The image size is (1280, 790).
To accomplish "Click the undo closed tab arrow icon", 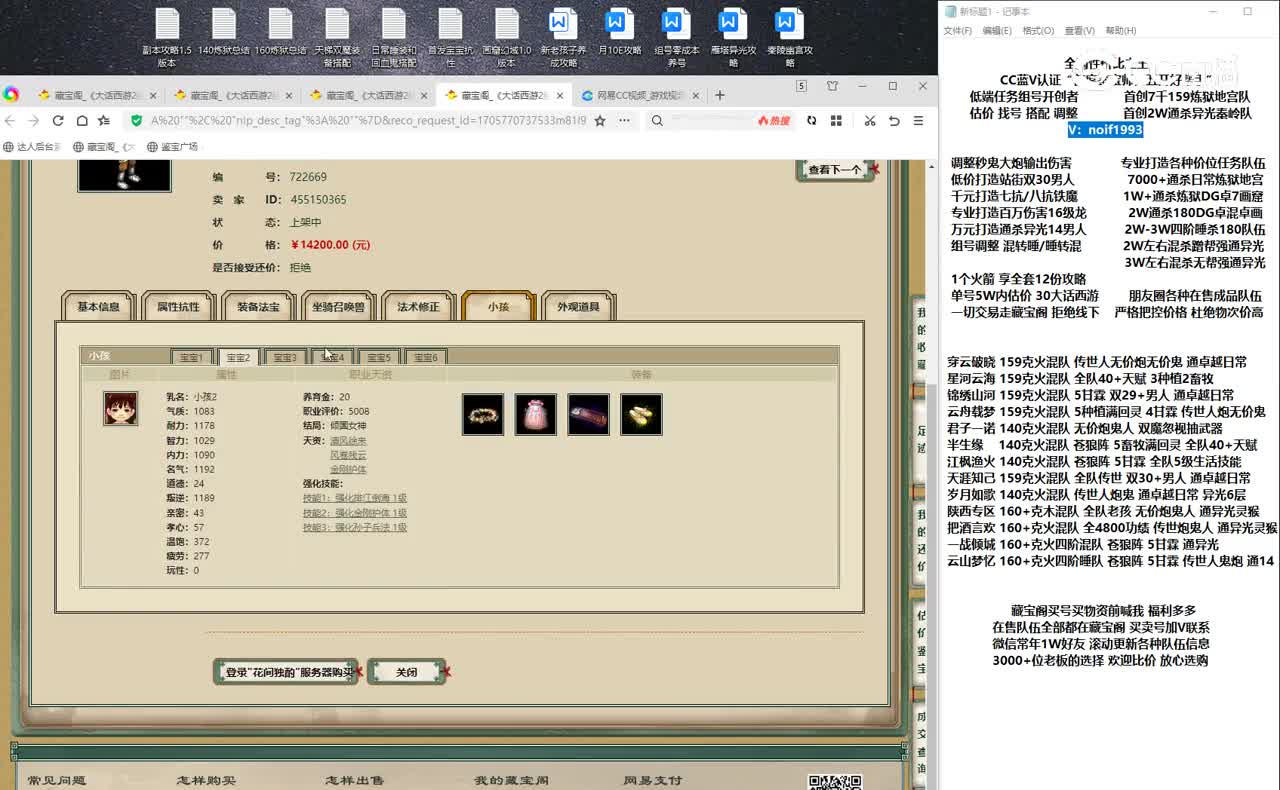I will click(894, 120).
